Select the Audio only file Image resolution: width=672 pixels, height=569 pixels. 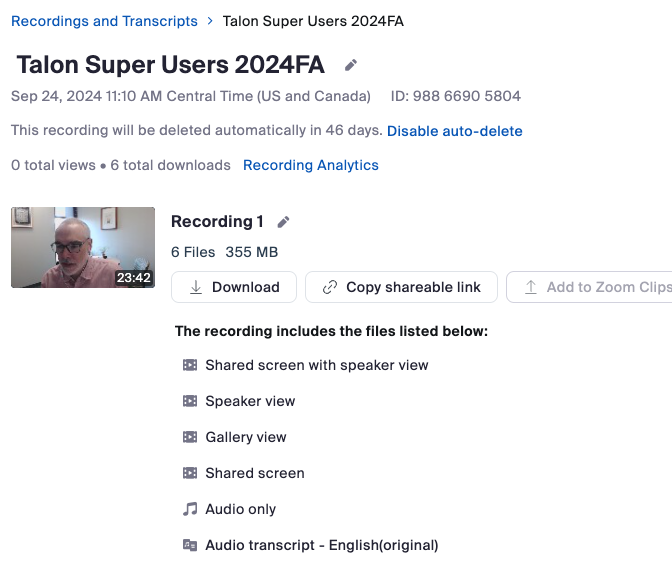[x=240, y=509]
